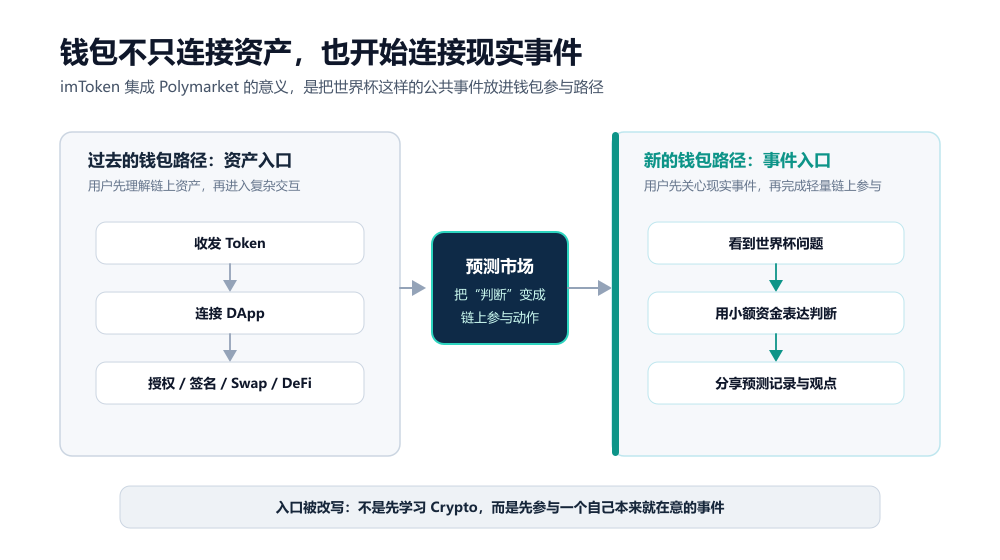Select text '用户先理解链上资产，再进入复杂交互'

[194, 186]
